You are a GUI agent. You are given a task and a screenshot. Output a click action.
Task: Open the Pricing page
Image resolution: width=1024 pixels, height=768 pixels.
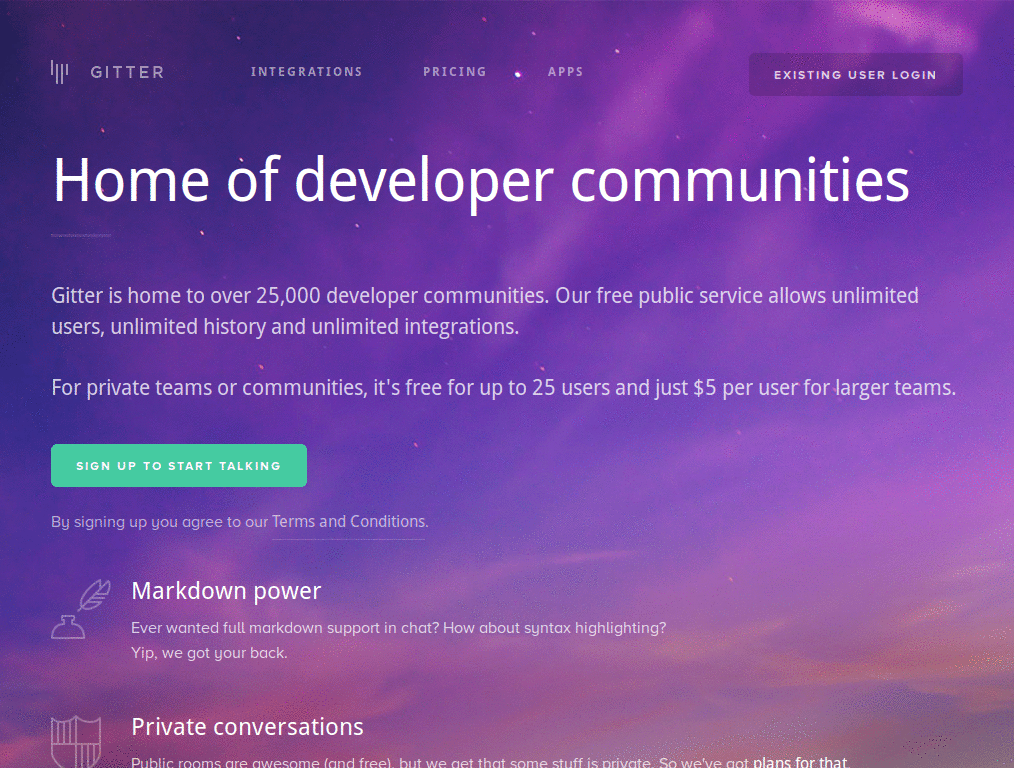tap(455, 72)
